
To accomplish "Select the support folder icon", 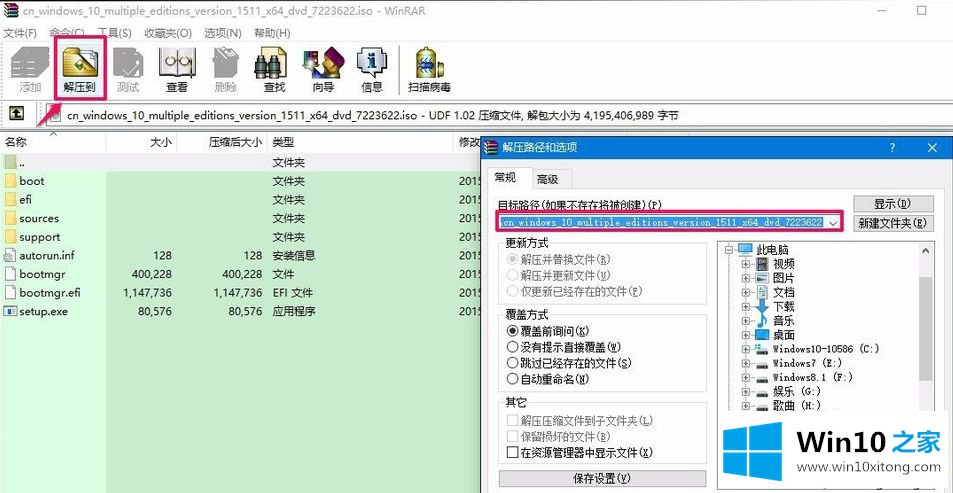I will pyautogui.click(x=10, y=236).
